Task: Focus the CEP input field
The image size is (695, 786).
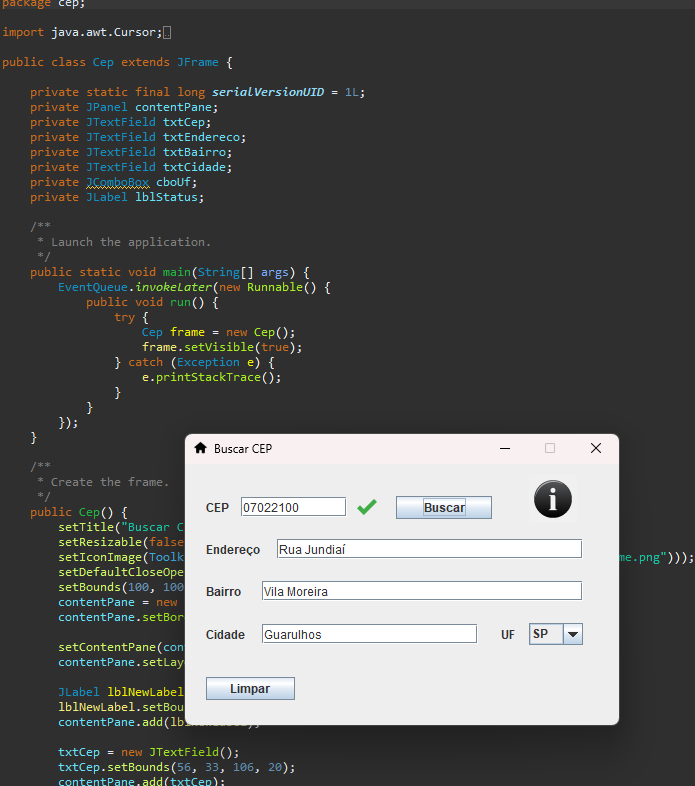Action: 293,507
